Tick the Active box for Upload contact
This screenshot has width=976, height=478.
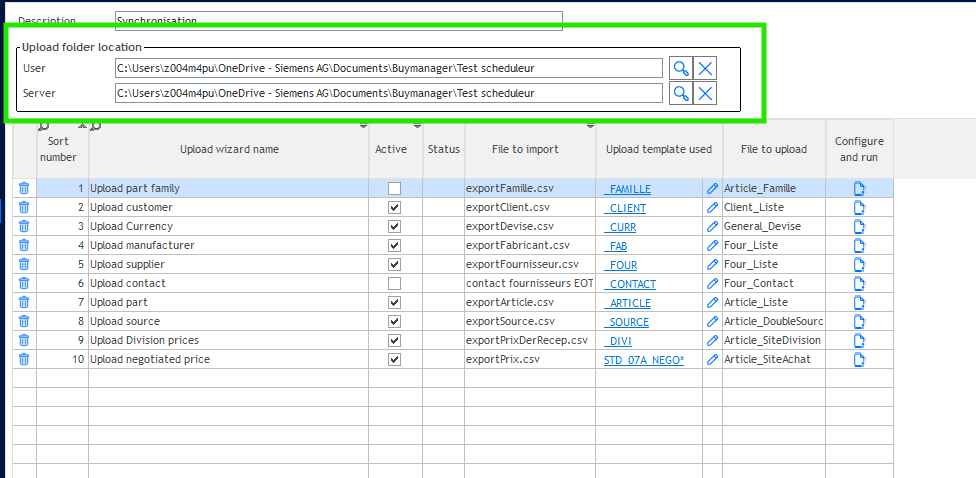coord(395,284)
